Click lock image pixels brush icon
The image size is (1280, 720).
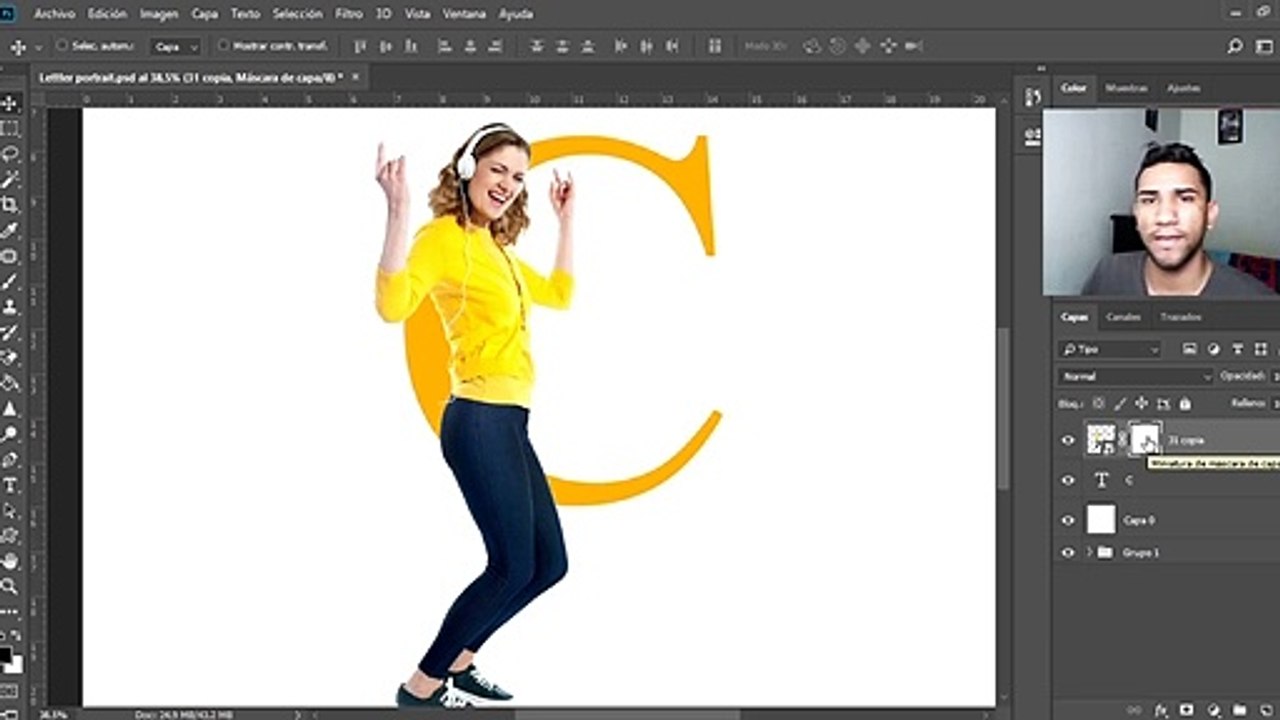click(x=1120, y=404)
